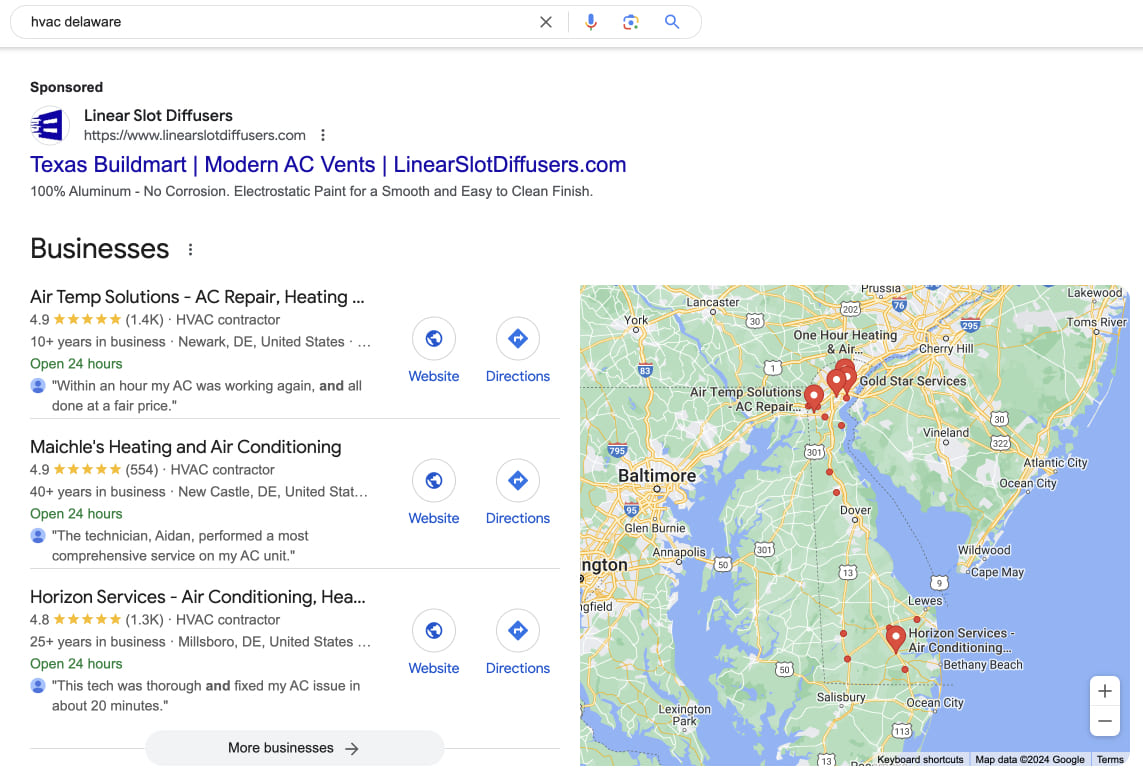
Task: Zoom out on the map
Action: 1104,721
